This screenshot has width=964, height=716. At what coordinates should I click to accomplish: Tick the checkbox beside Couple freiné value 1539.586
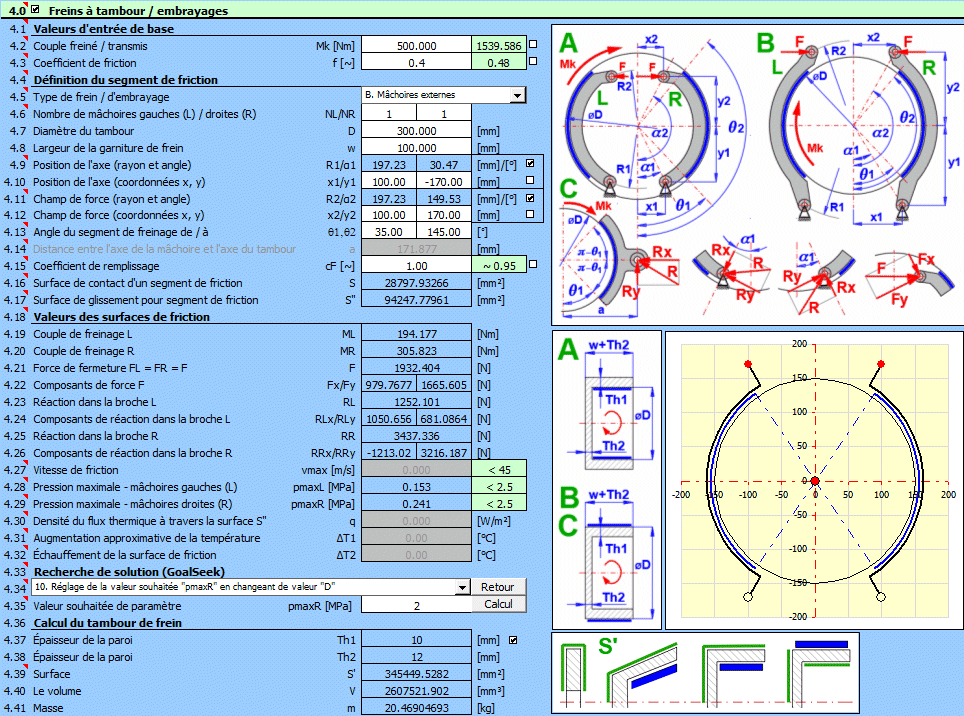tap(533, 44)
